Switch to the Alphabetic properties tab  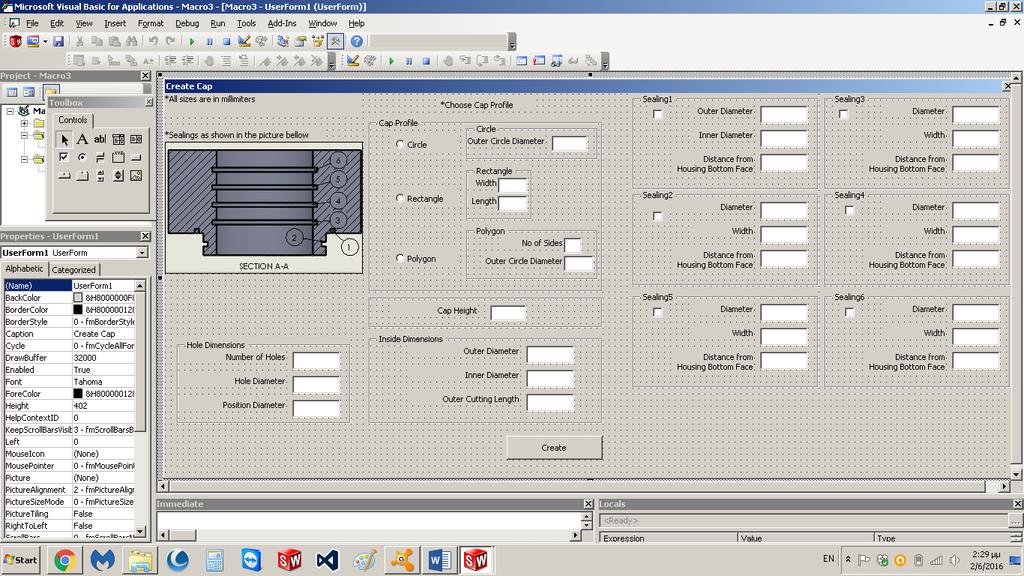(x=24, y=268)
